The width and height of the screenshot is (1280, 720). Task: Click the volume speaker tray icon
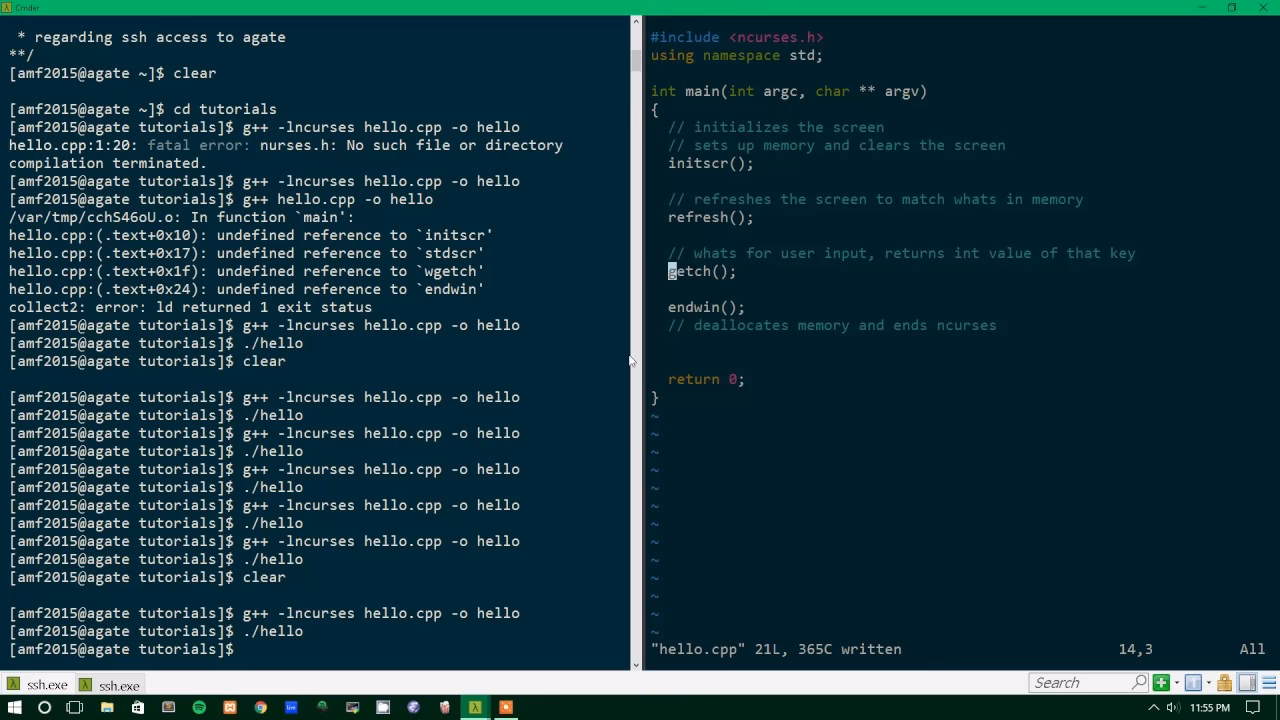(1172, 708)
